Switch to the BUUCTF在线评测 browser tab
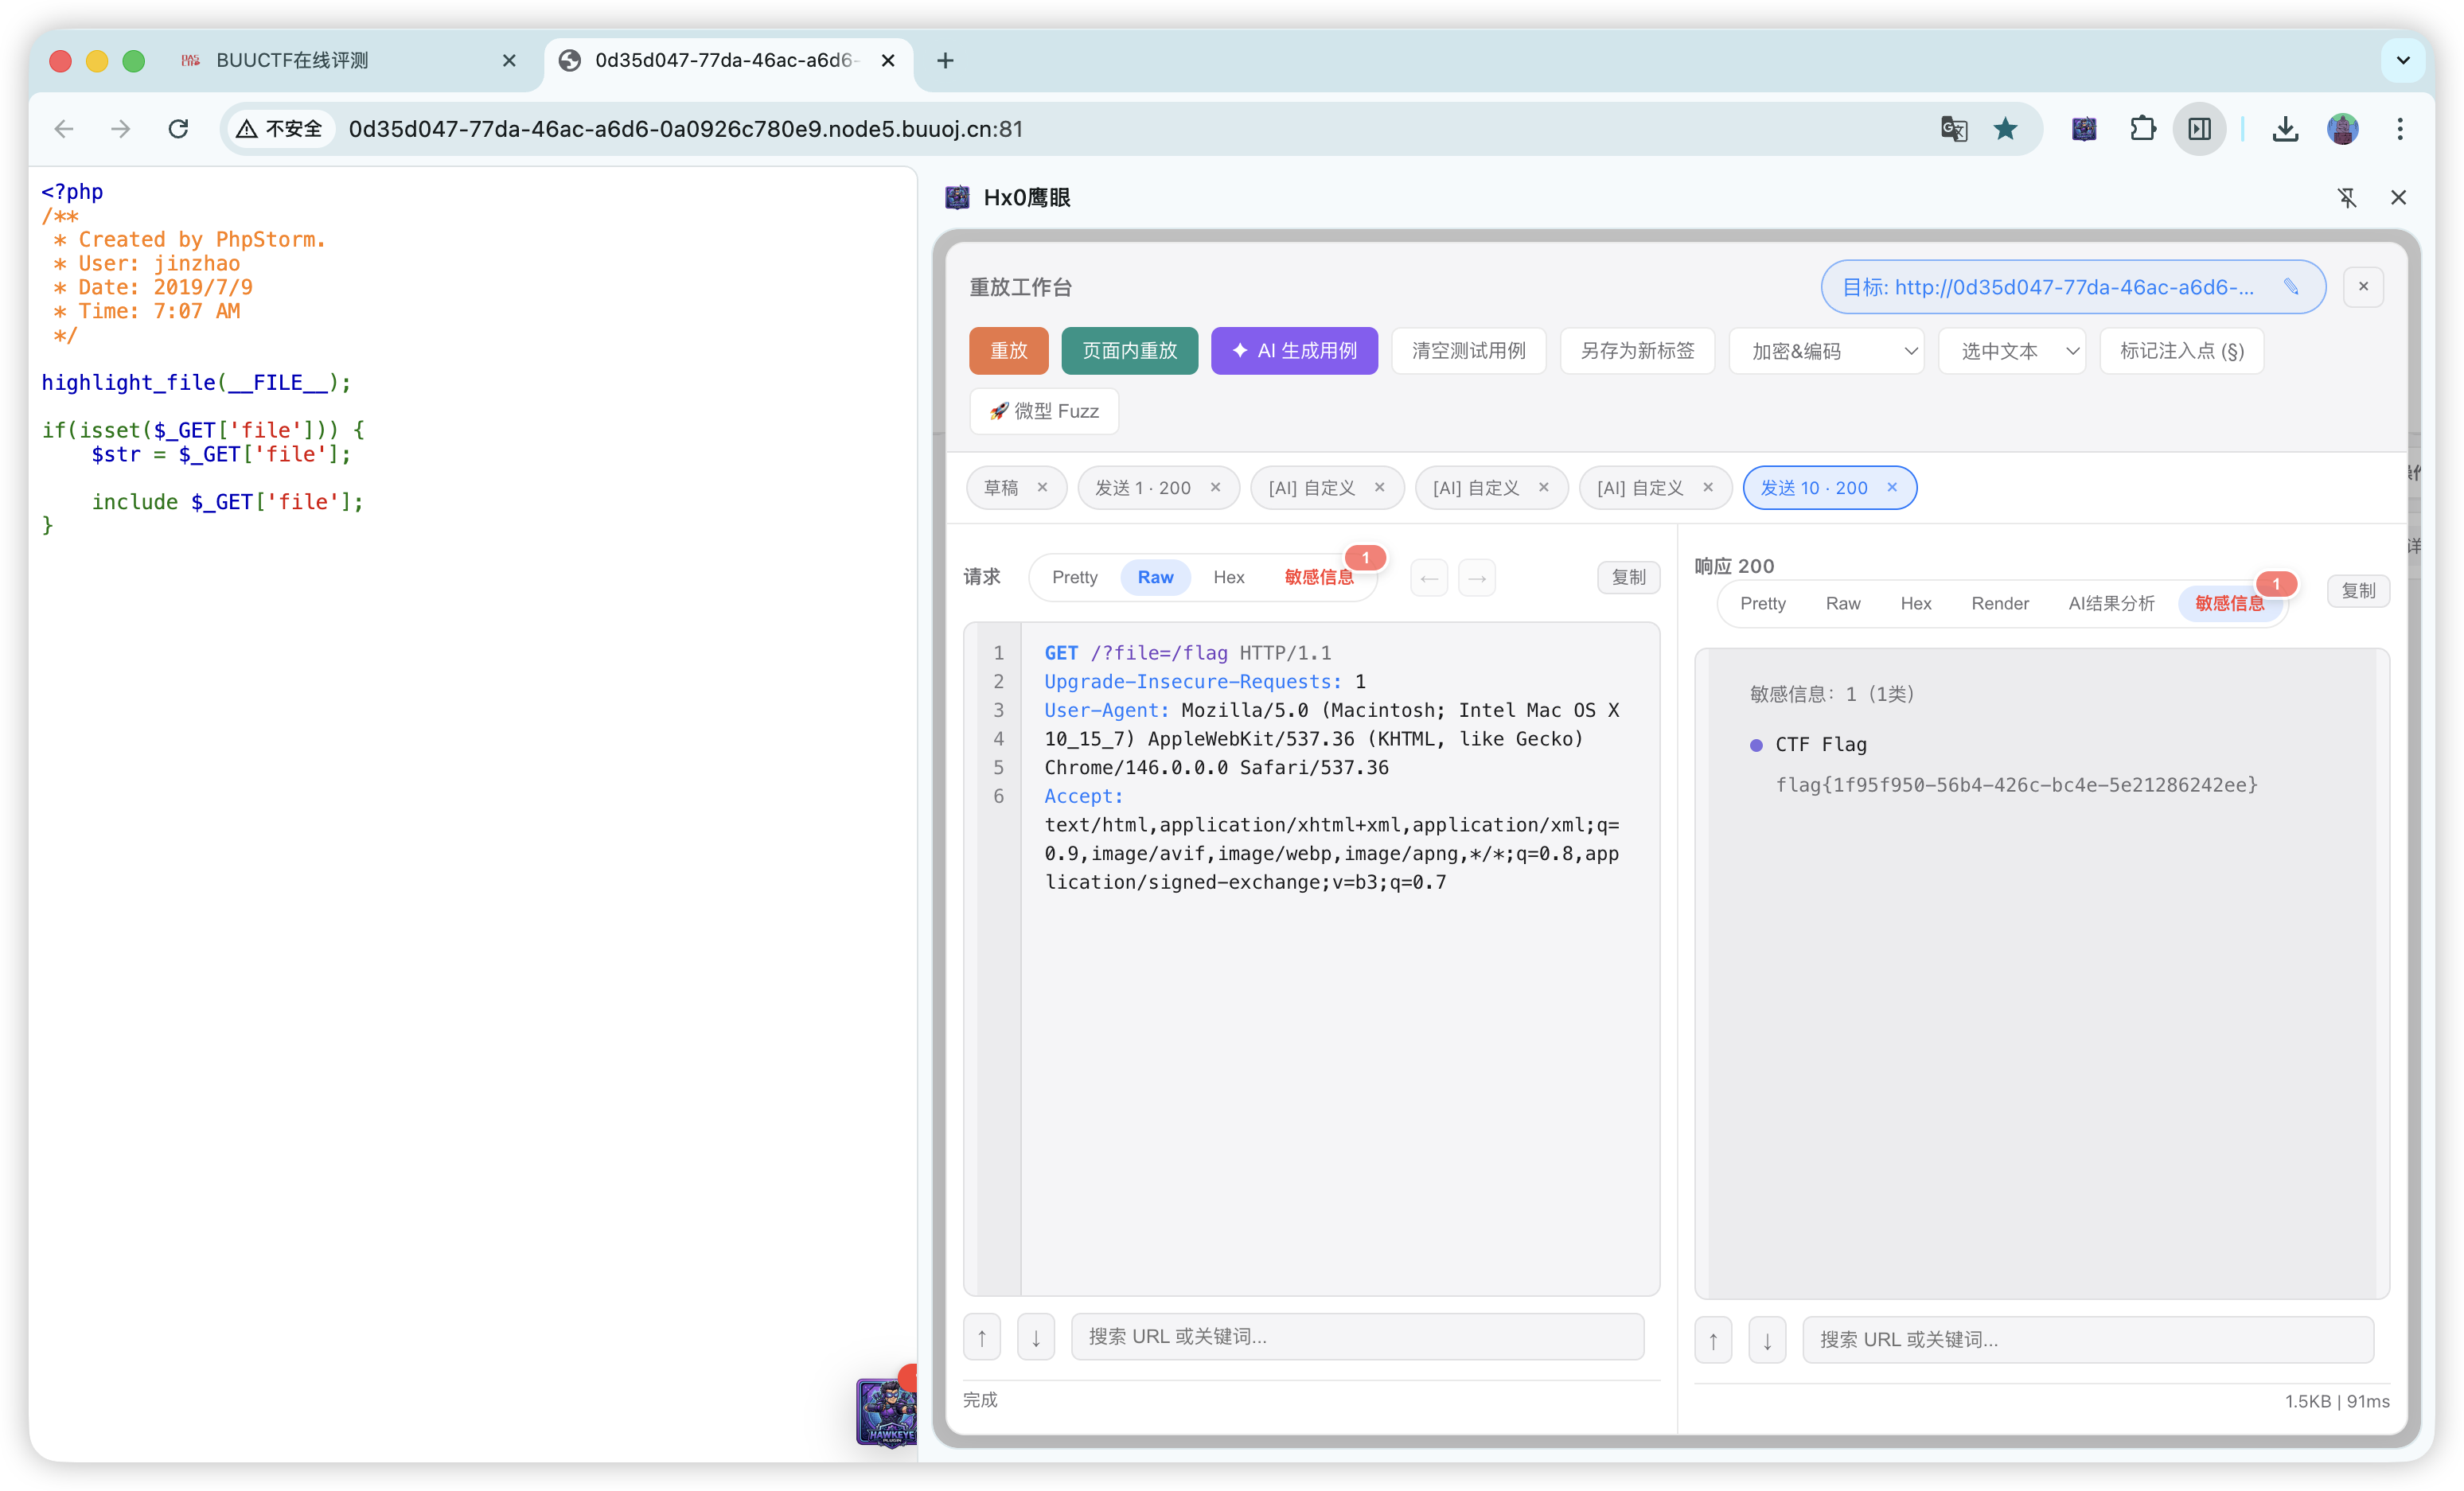 pos(292,61)
